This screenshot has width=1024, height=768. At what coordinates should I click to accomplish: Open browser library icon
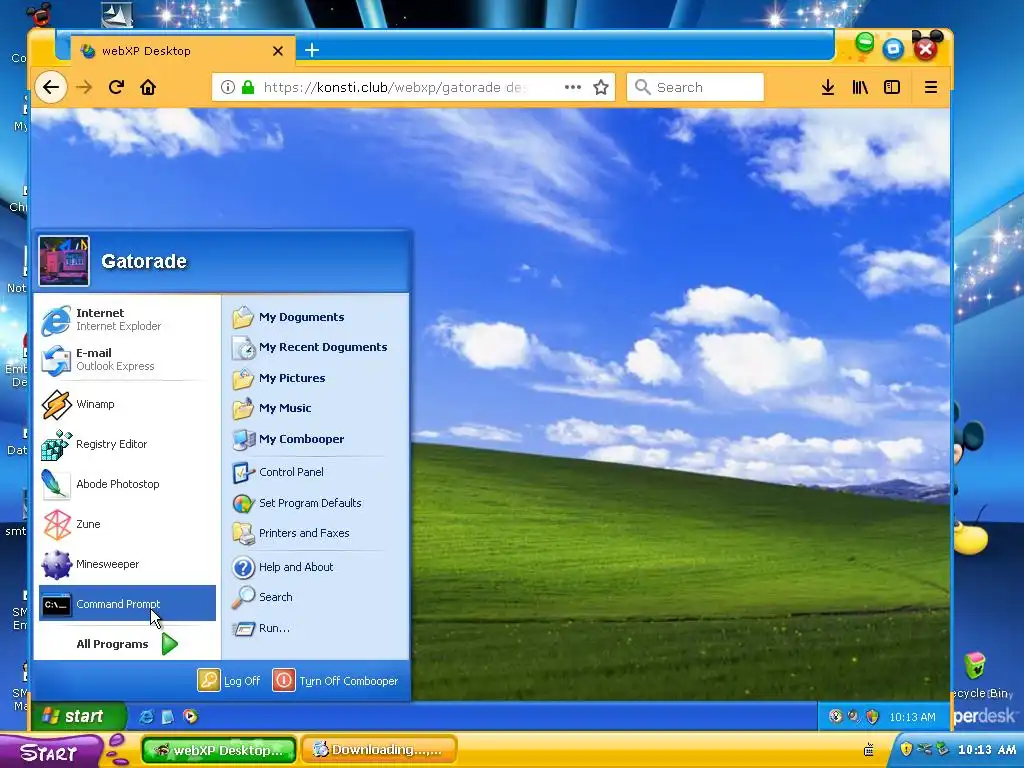point(860,88)
